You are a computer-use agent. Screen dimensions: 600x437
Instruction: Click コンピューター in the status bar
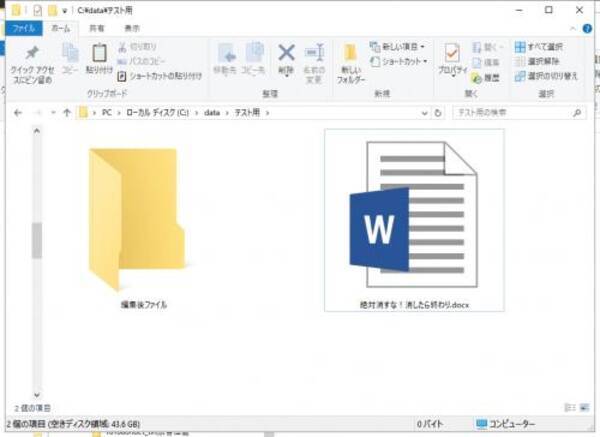(x=505, y=424)
